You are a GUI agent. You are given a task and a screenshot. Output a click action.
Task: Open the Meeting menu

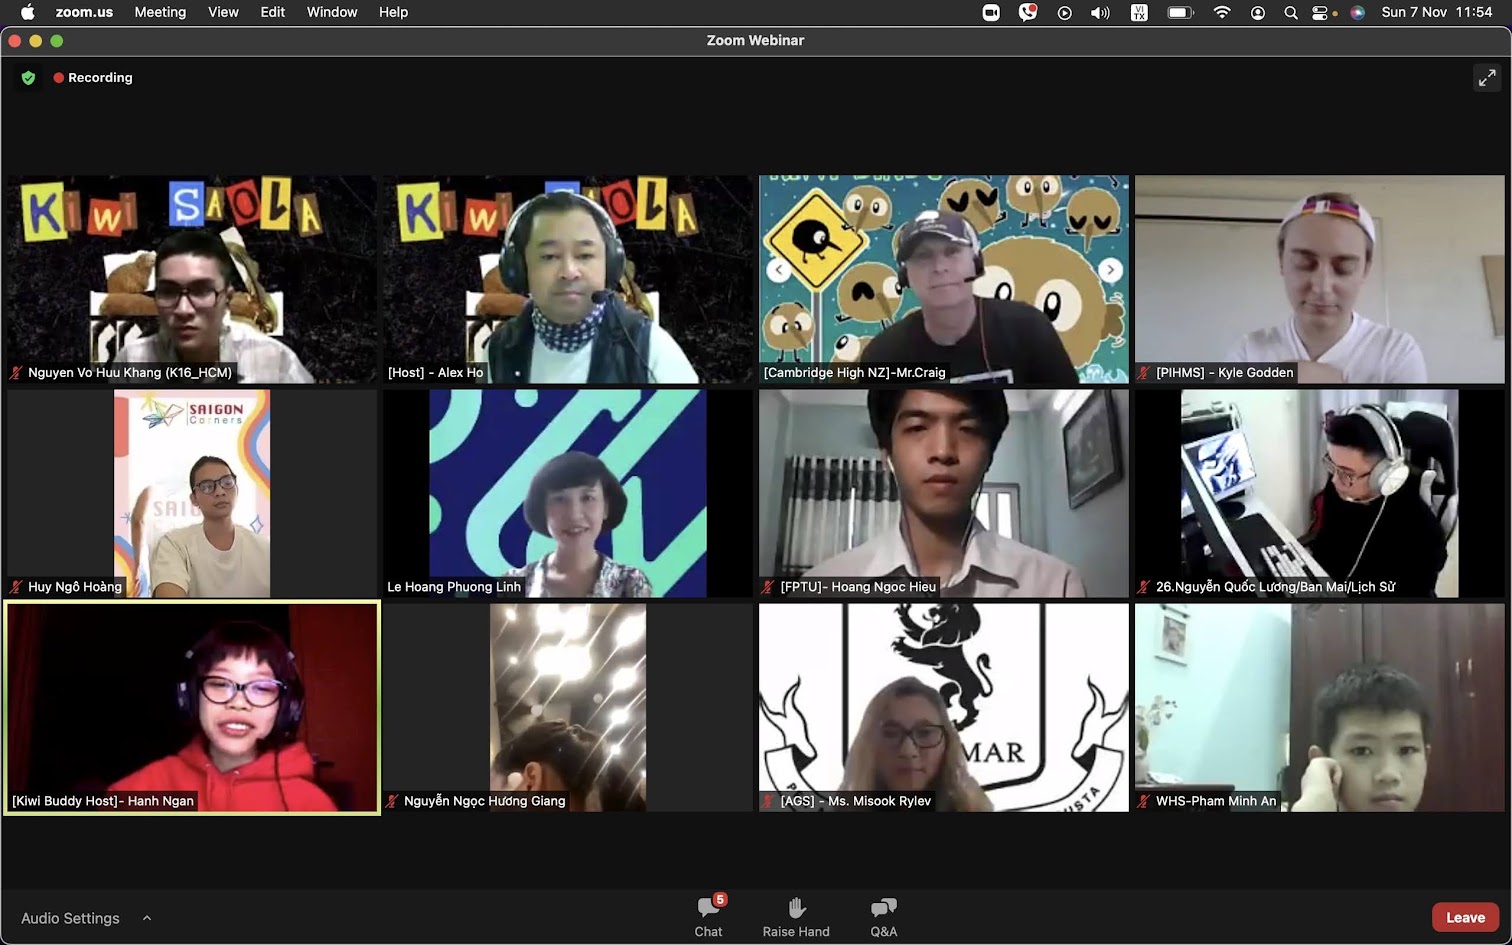point(160,12)
